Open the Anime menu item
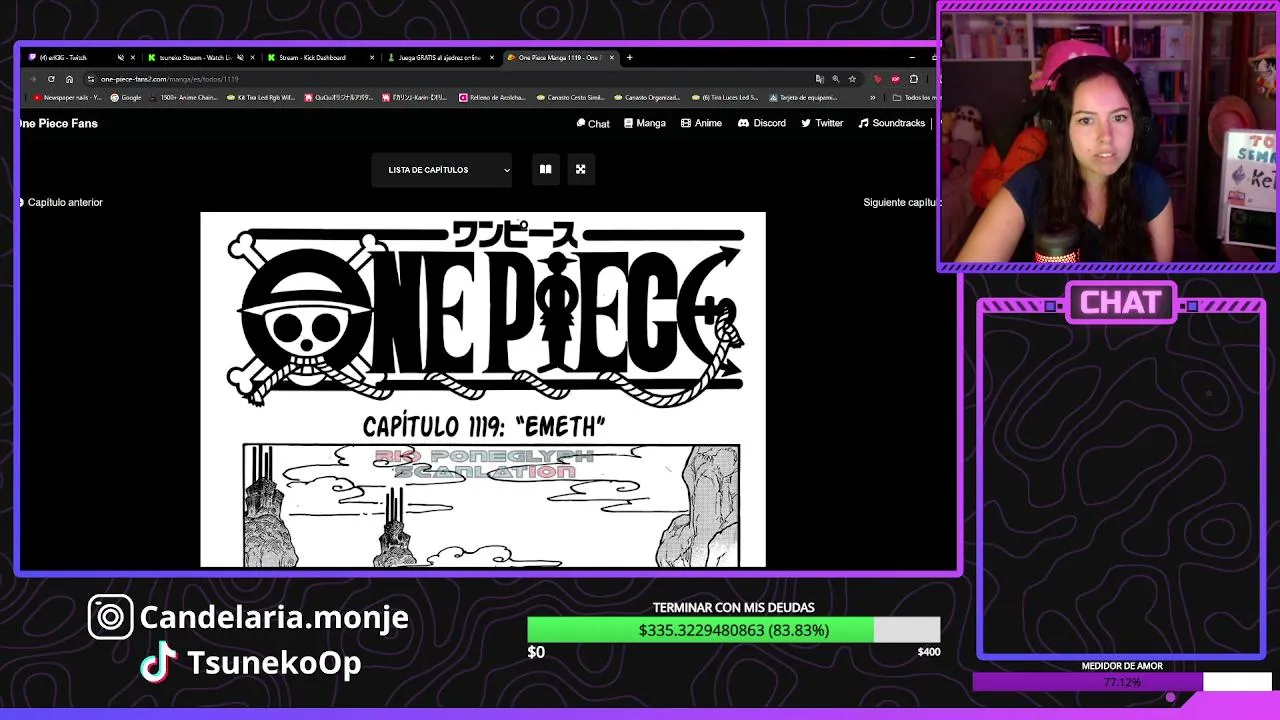Image resolution: width=1280 pixels, height=720 pixels. point(701,124)
